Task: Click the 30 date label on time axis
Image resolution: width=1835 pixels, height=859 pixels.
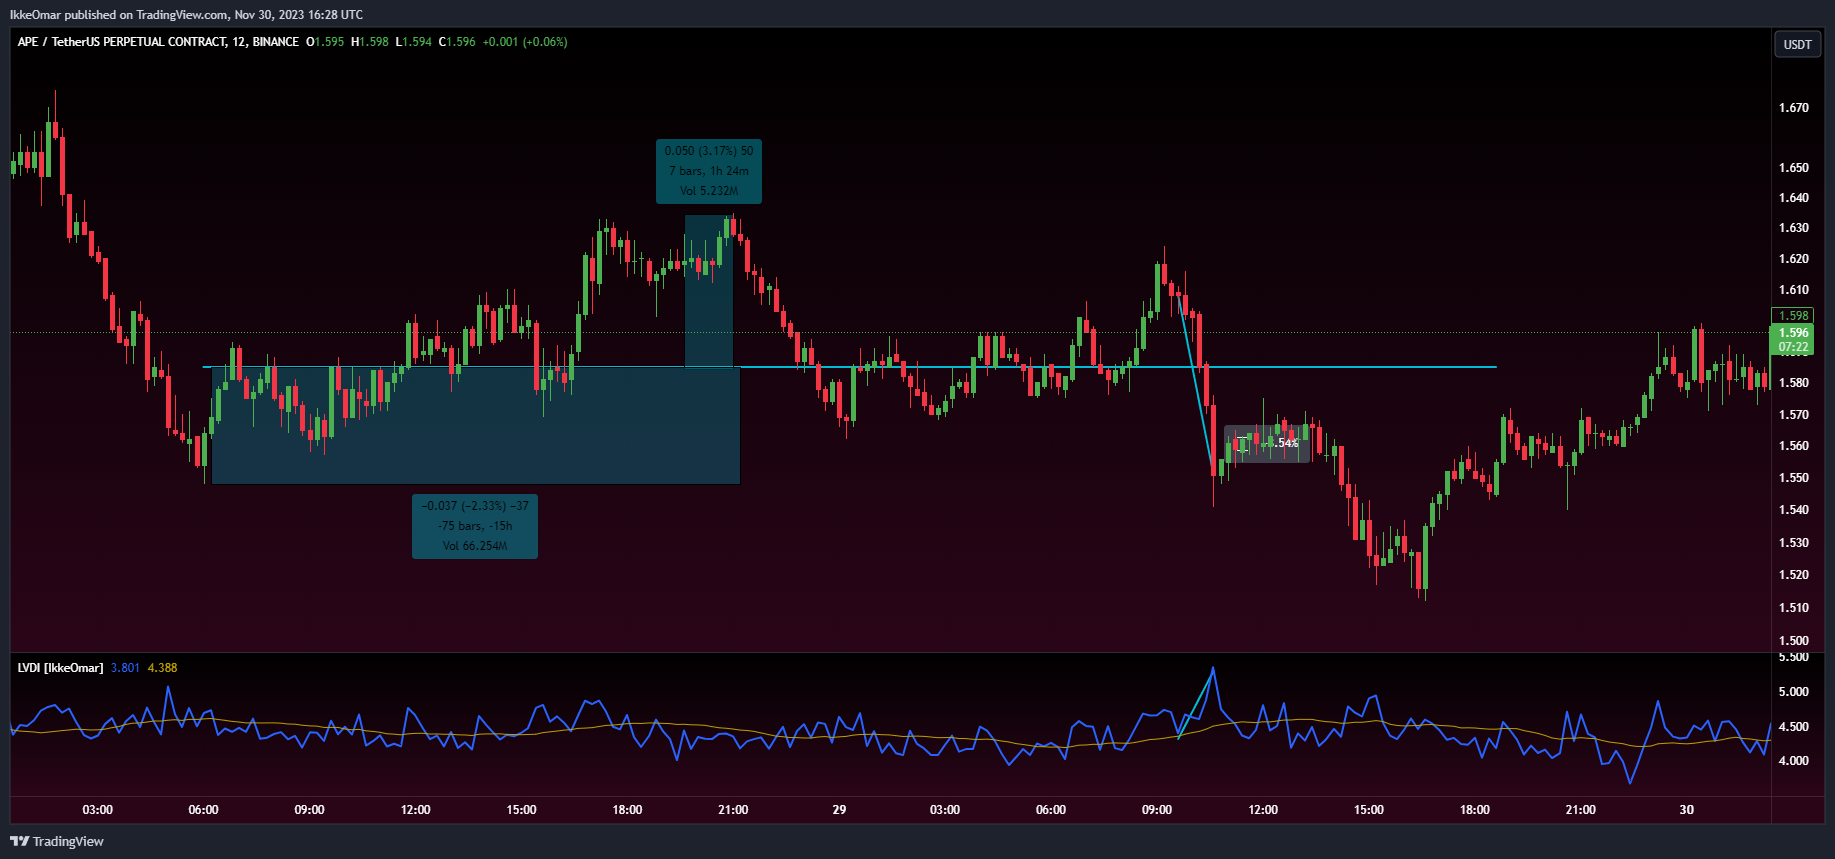Action: click(1687, 810)
